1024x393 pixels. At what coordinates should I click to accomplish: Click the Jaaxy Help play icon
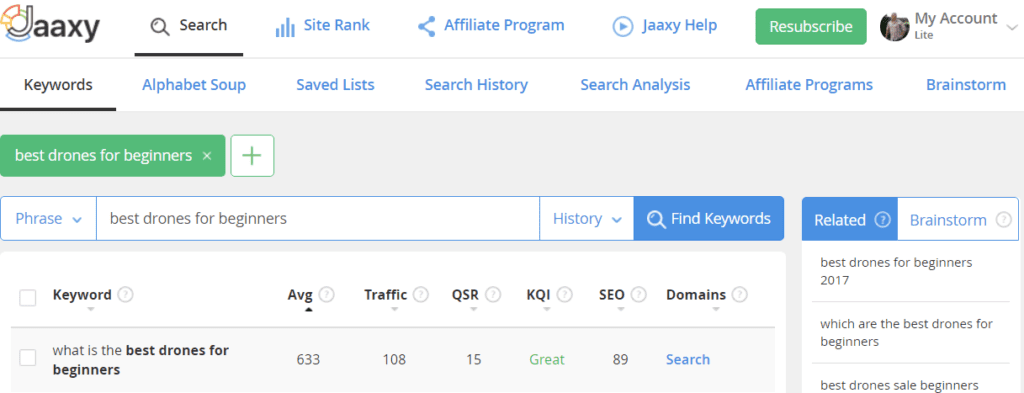click(x=622, y=26)
